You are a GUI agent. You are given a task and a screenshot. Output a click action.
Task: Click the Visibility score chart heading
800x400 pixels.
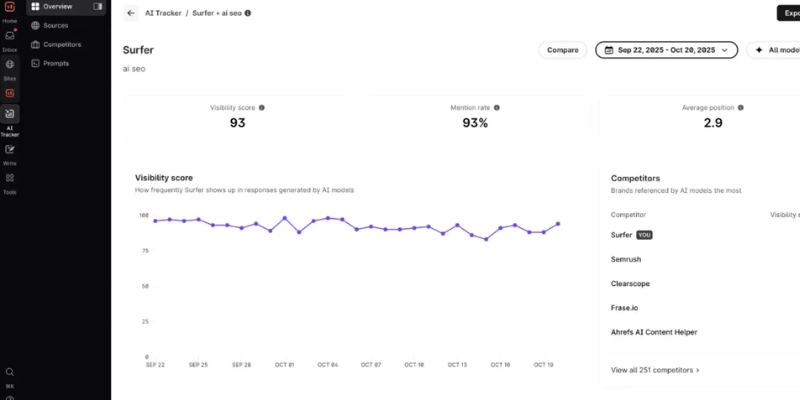(164, 178)
